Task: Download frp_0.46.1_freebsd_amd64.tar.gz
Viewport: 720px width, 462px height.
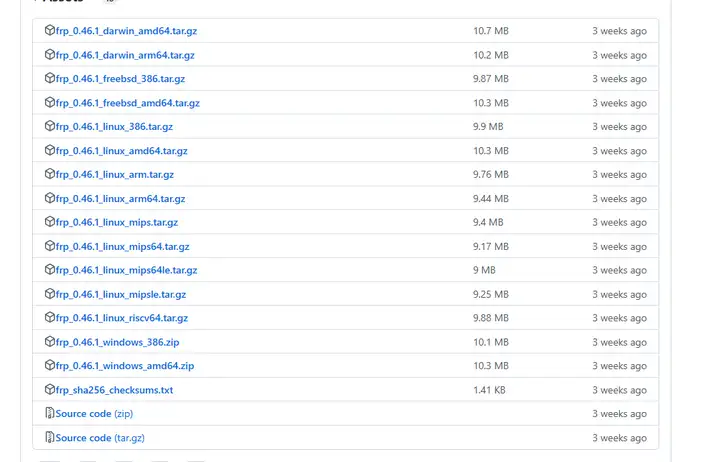Action: point(128,103)
